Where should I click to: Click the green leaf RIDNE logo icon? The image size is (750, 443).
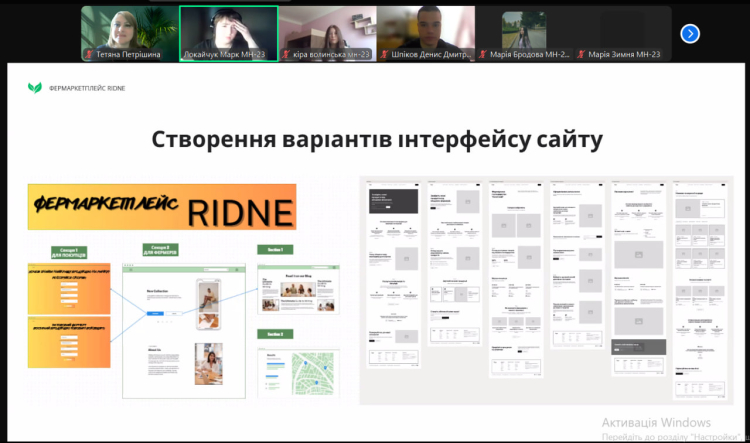(x=35, y=88)
